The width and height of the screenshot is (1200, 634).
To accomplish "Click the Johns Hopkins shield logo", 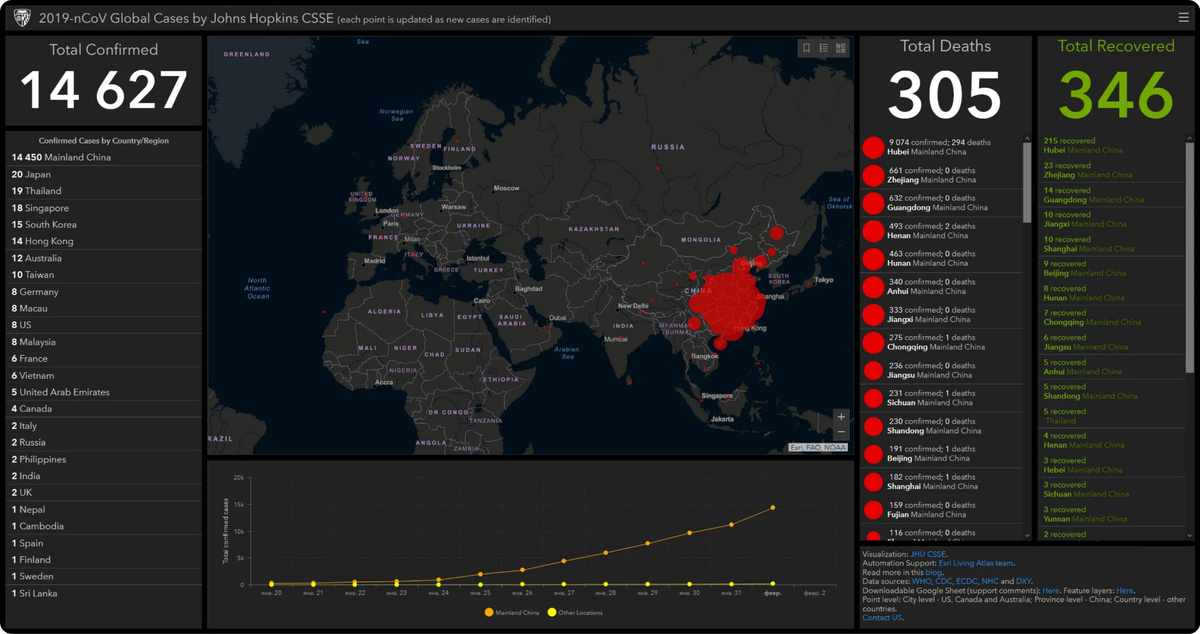I will pos(20,18).
